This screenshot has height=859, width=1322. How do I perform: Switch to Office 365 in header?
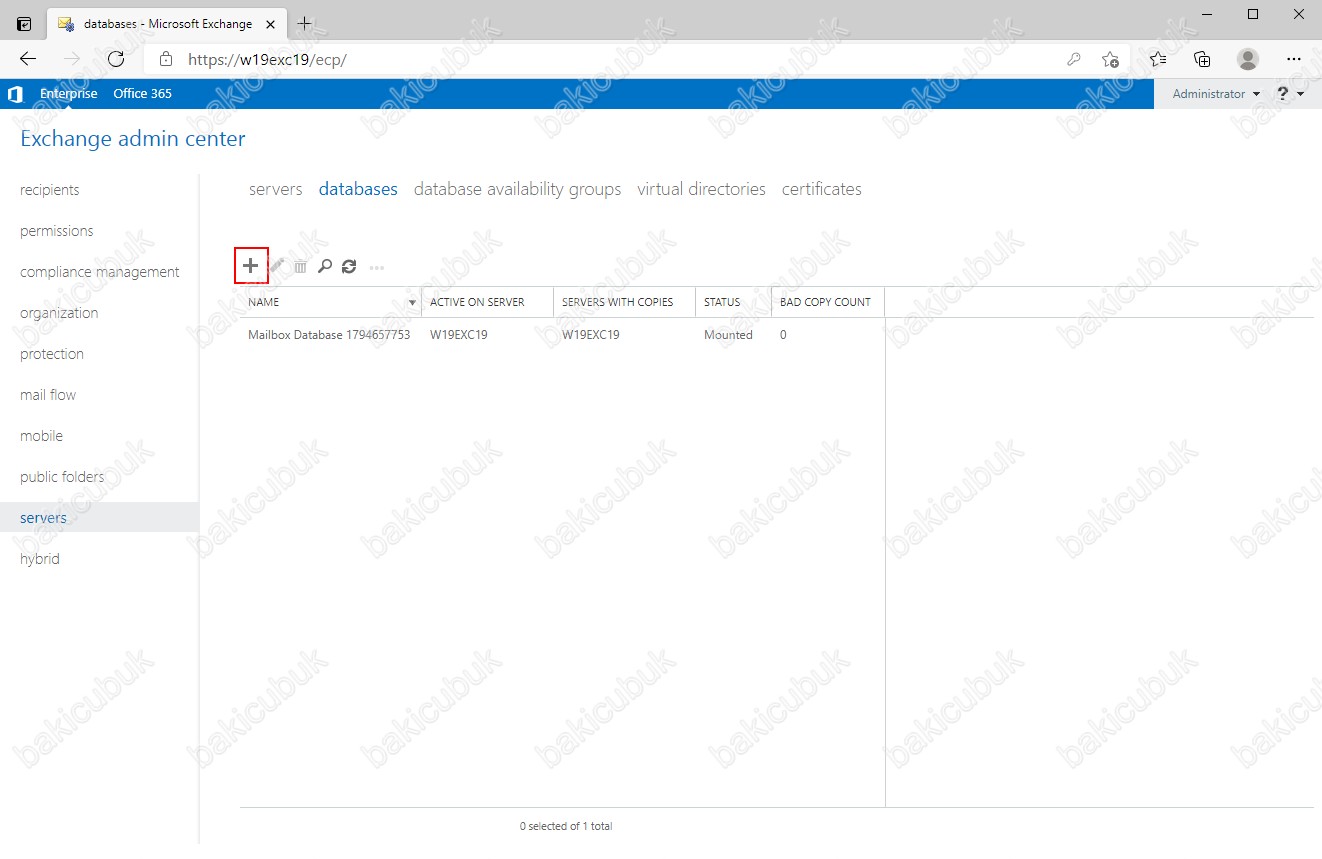coord(143,94)
